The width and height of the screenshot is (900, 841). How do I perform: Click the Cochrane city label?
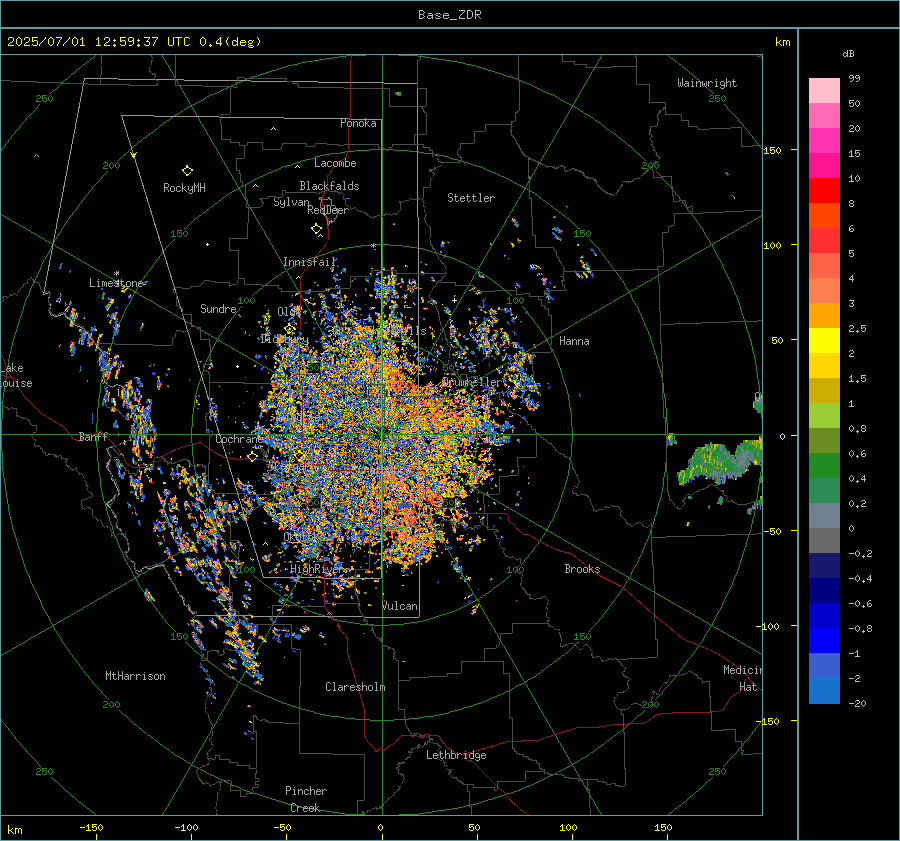[239, 439]
